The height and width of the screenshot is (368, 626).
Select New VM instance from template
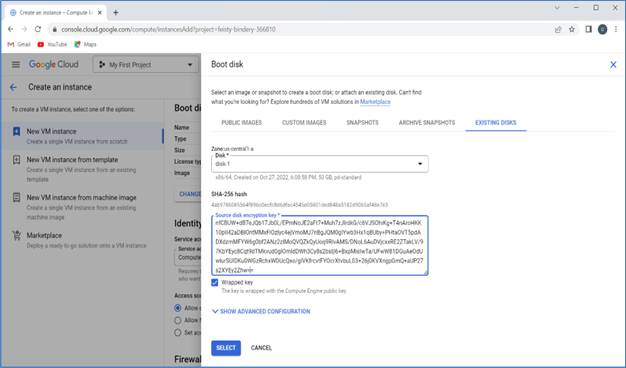(x=83, y=169)
